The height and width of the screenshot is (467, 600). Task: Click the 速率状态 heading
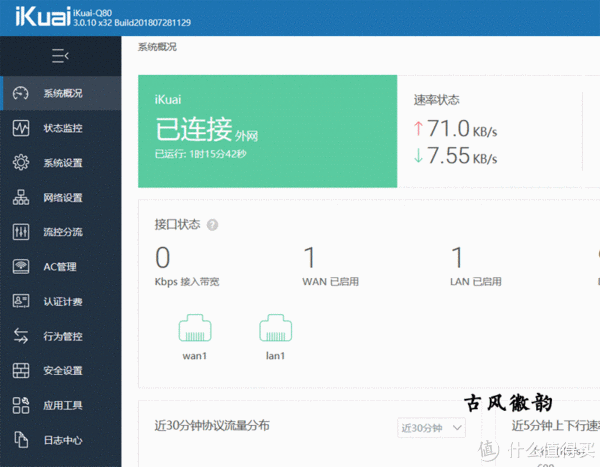pyautogui.click(x=436, y=100)
